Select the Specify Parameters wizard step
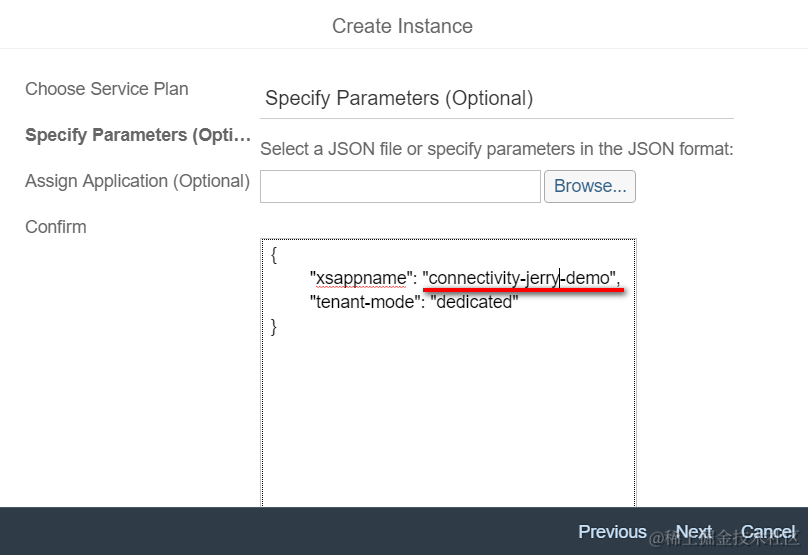808x555 pixels. [x=137, y=135]
